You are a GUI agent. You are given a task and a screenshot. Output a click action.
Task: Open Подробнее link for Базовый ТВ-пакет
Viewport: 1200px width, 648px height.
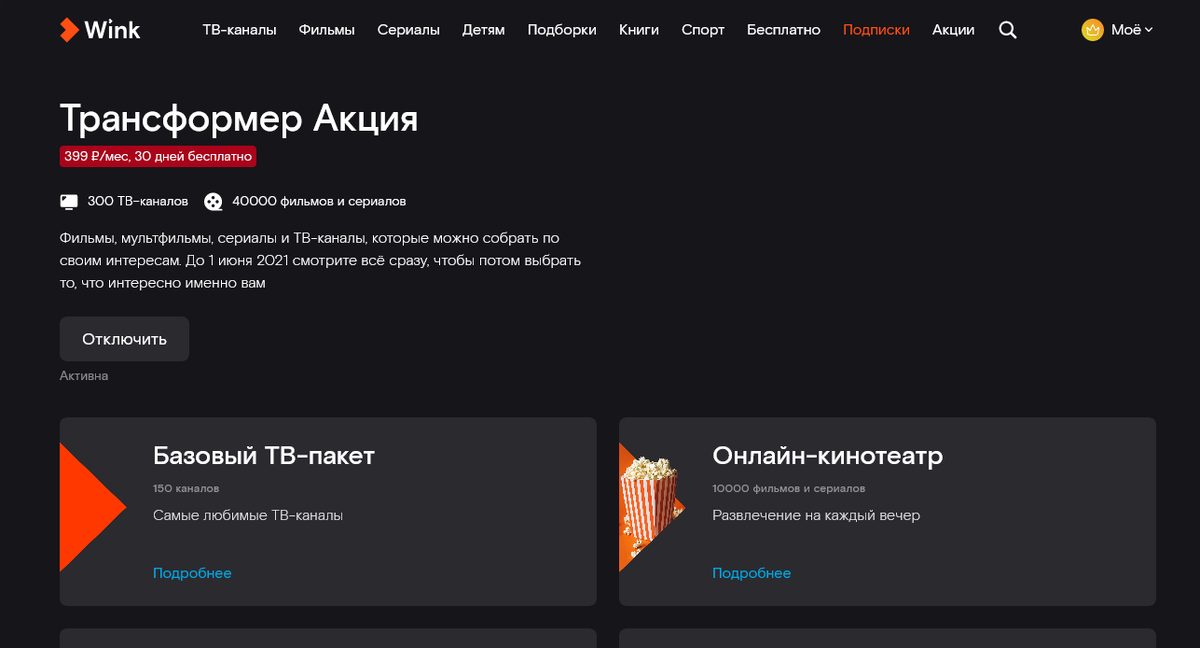pos(192,573)
